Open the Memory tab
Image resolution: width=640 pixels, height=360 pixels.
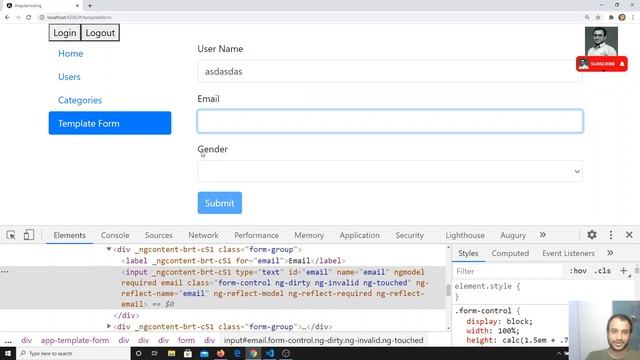point(309,236)
